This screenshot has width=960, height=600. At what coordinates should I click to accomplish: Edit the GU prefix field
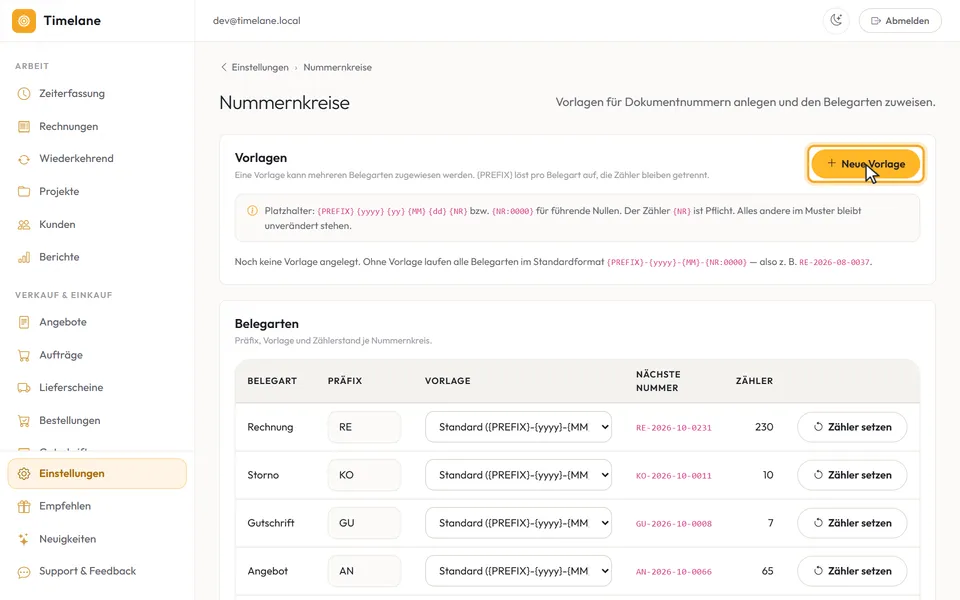click(364, 523)
